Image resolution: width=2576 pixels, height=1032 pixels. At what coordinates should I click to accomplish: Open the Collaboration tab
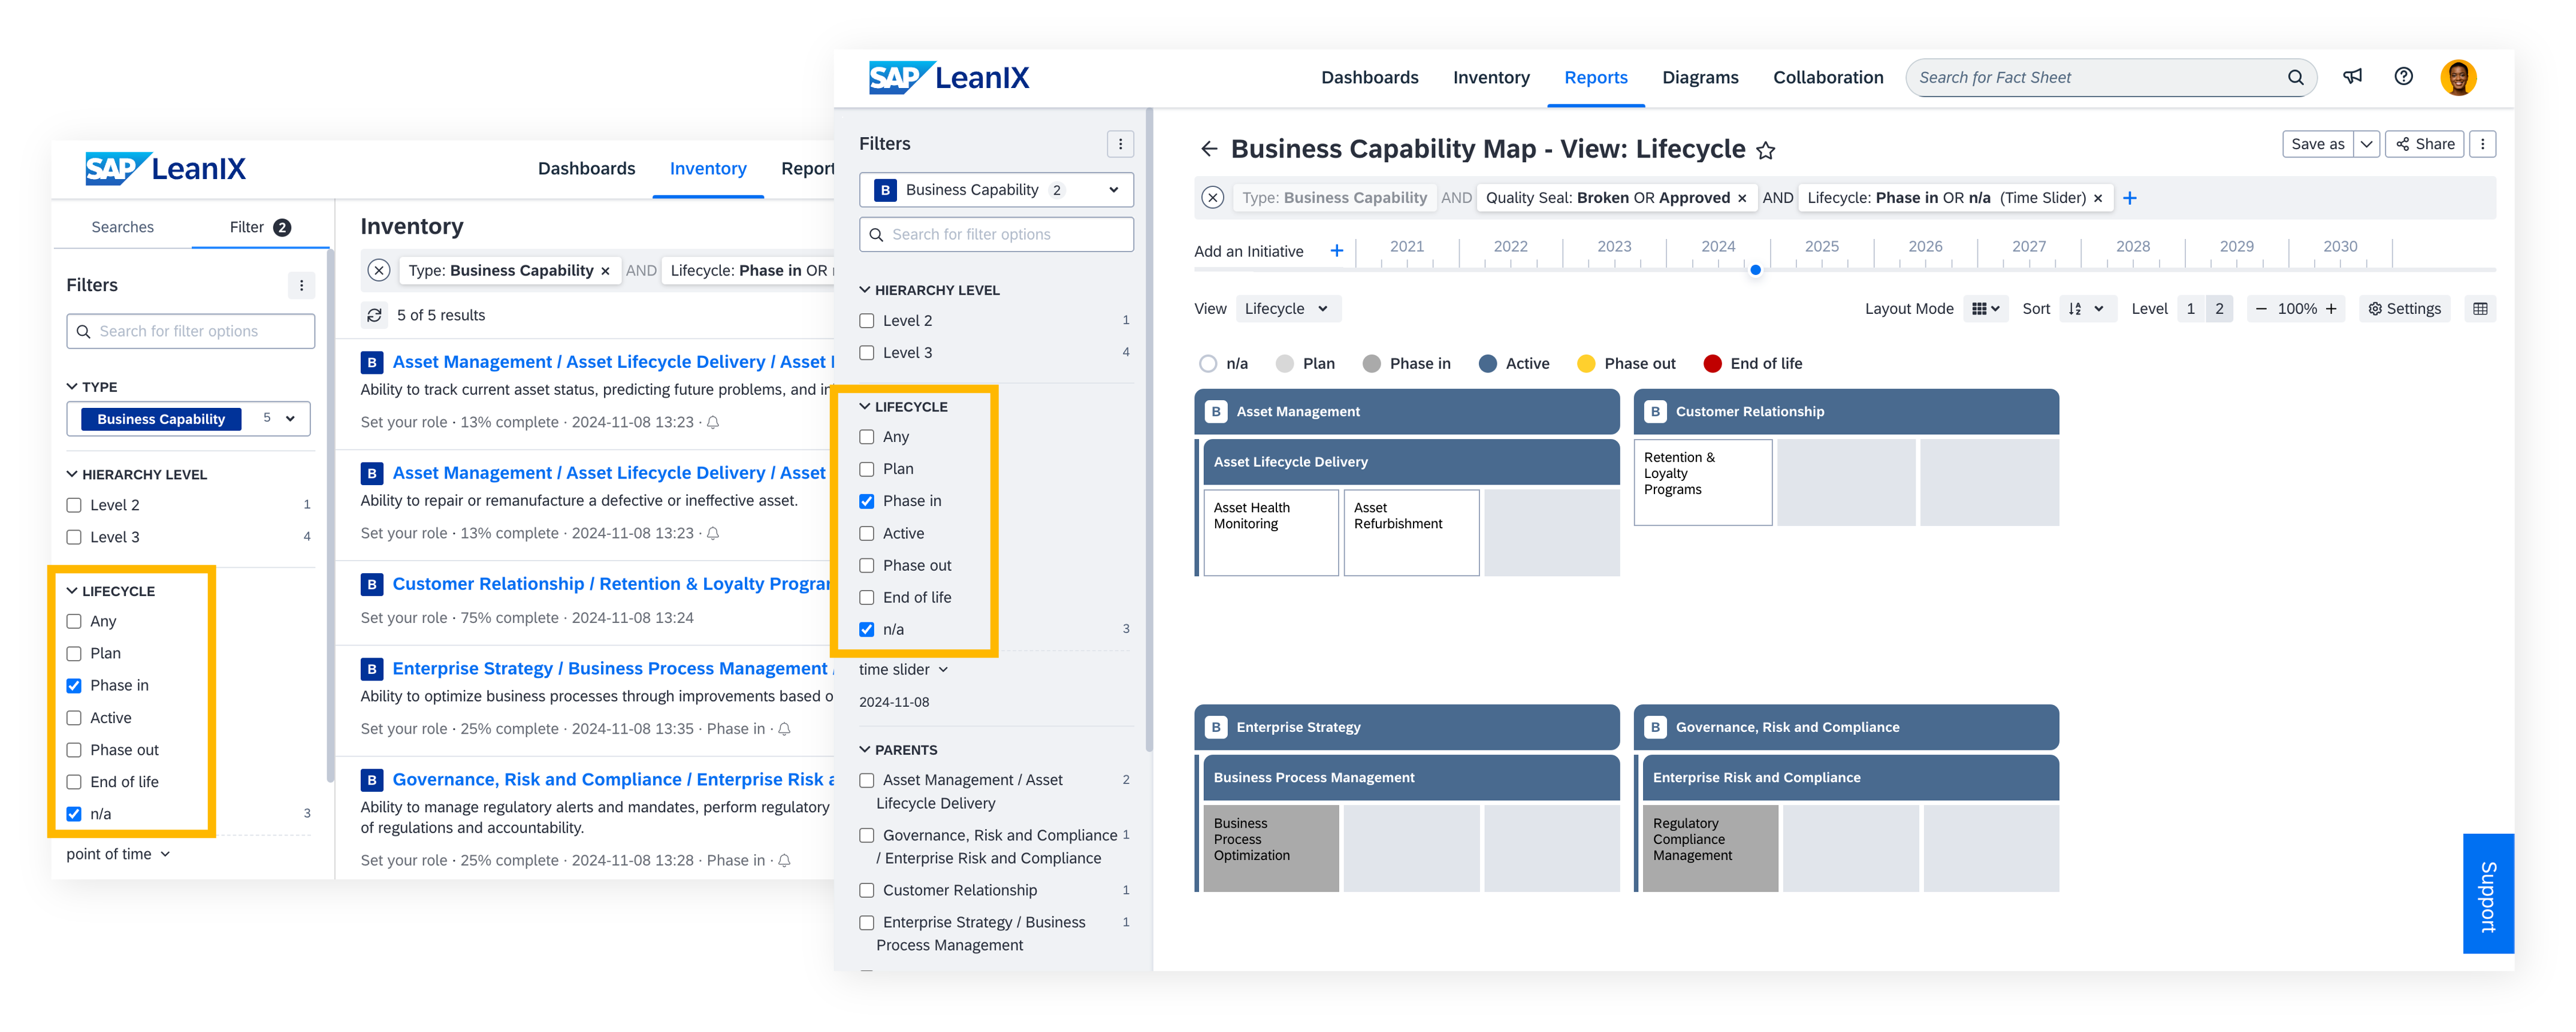coord(1828,77)
